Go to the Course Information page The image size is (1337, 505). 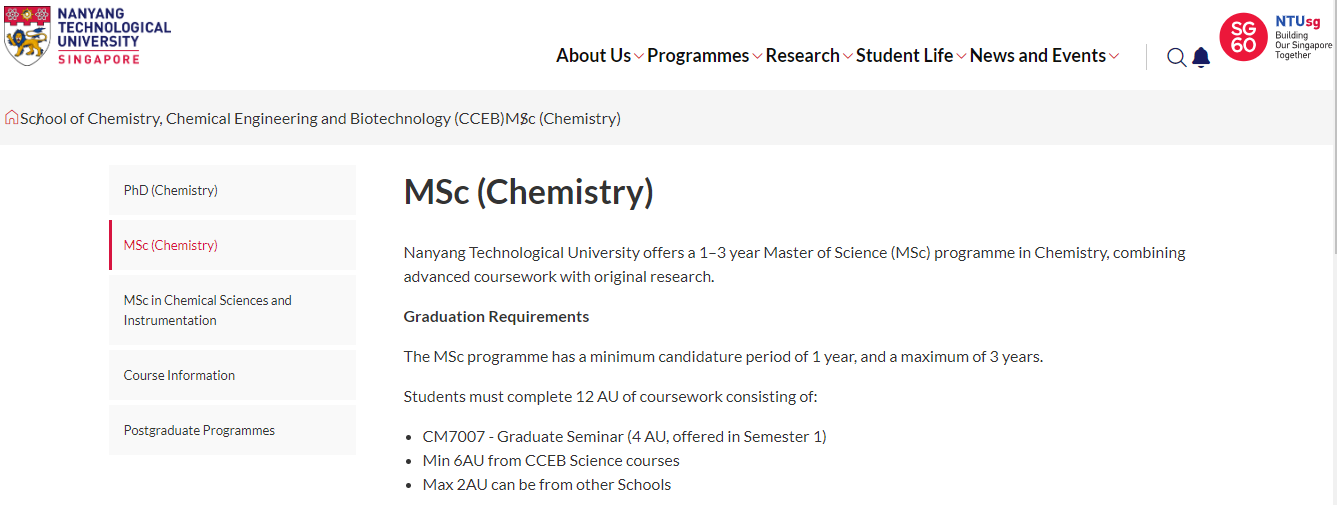(232, 375)
